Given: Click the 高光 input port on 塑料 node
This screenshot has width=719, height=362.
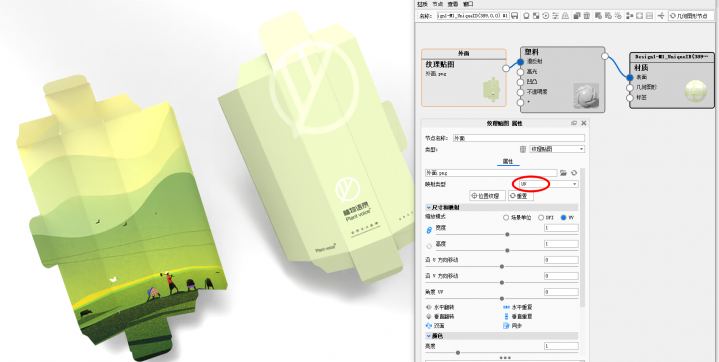Looking at the screenshot, I should [520, 72].
